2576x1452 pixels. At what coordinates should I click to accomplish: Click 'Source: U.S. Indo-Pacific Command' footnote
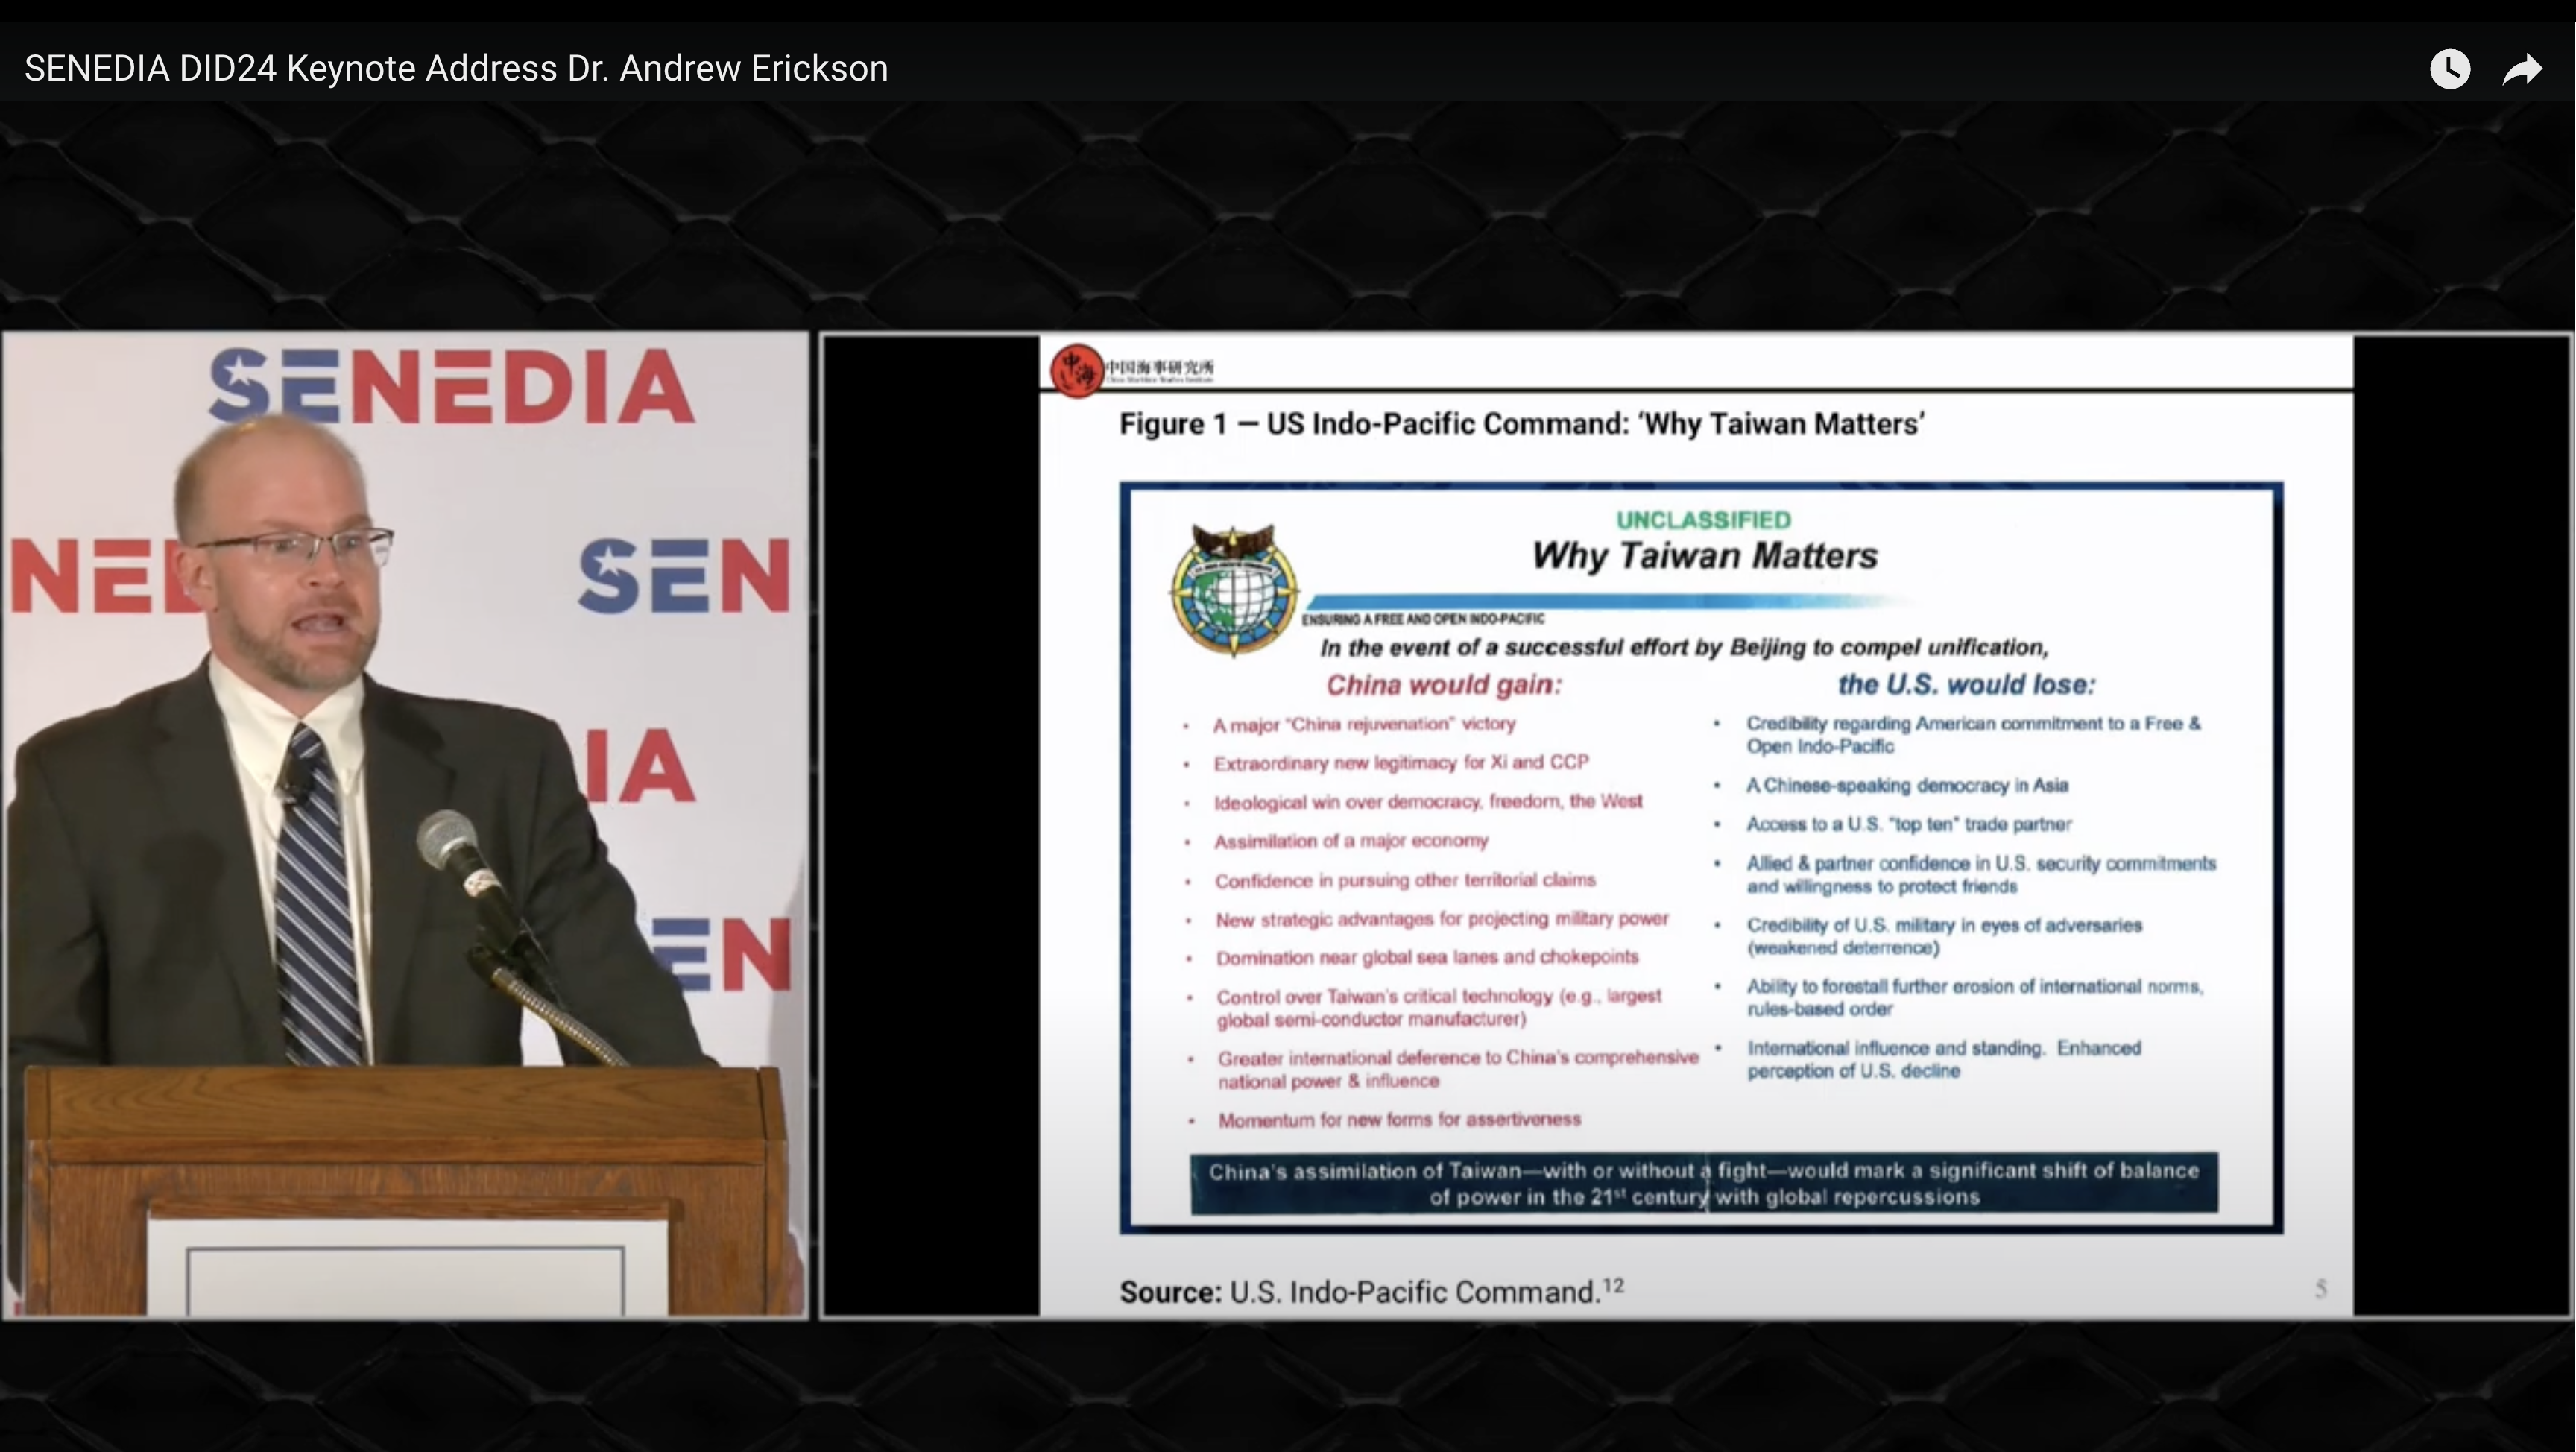(1371, 1292)
